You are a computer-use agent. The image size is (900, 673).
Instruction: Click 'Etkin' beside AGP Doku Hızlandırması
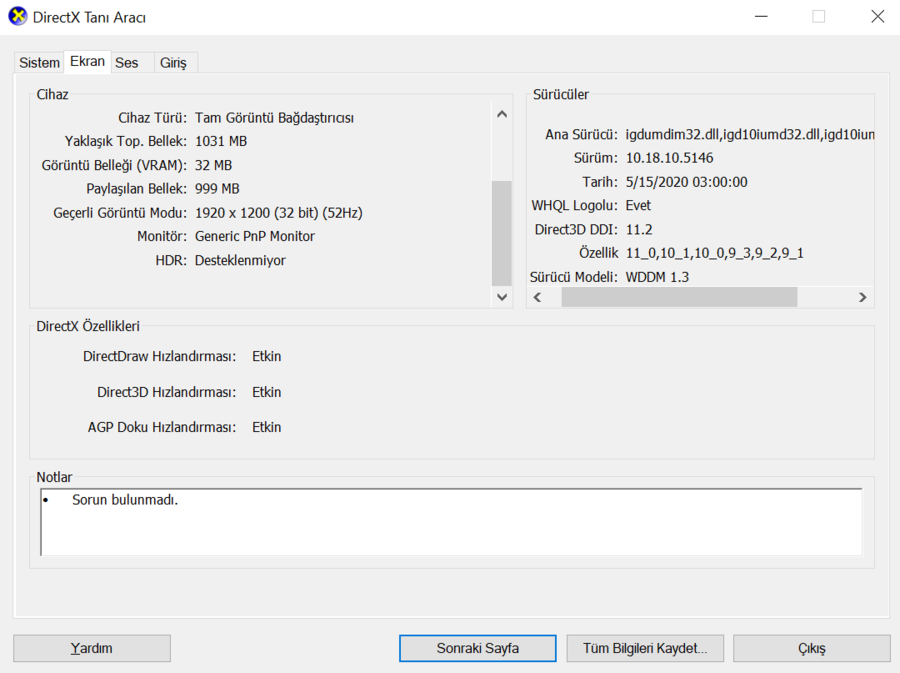click(266, 427)
